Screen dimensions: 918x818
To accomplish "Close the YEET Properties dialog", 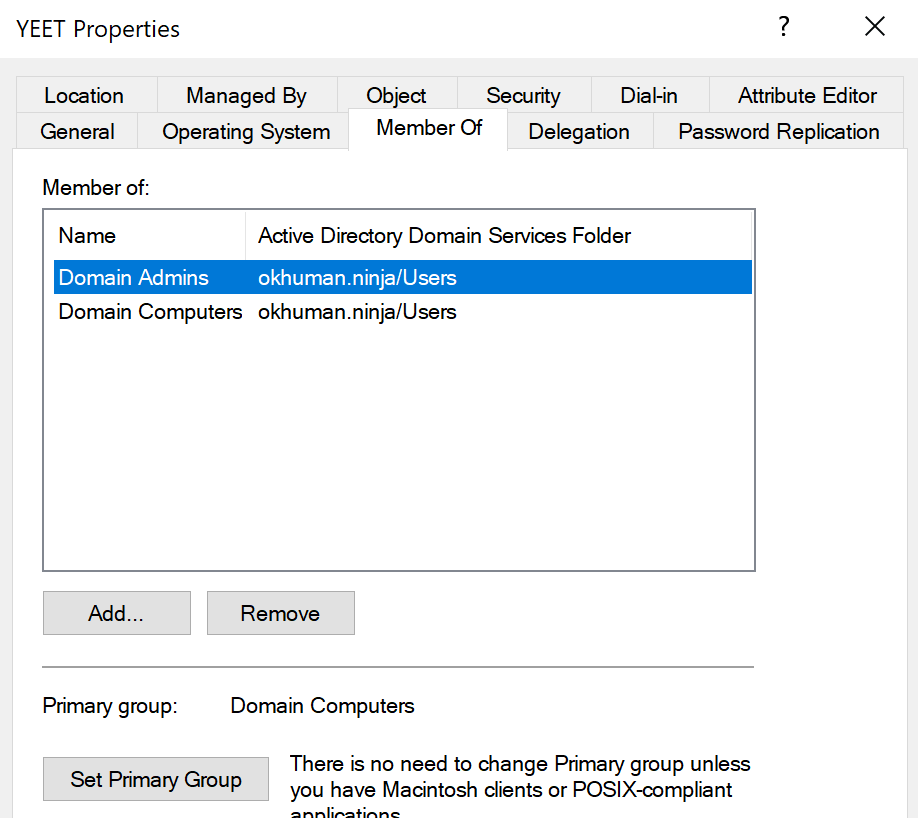I will coord(875,28).
